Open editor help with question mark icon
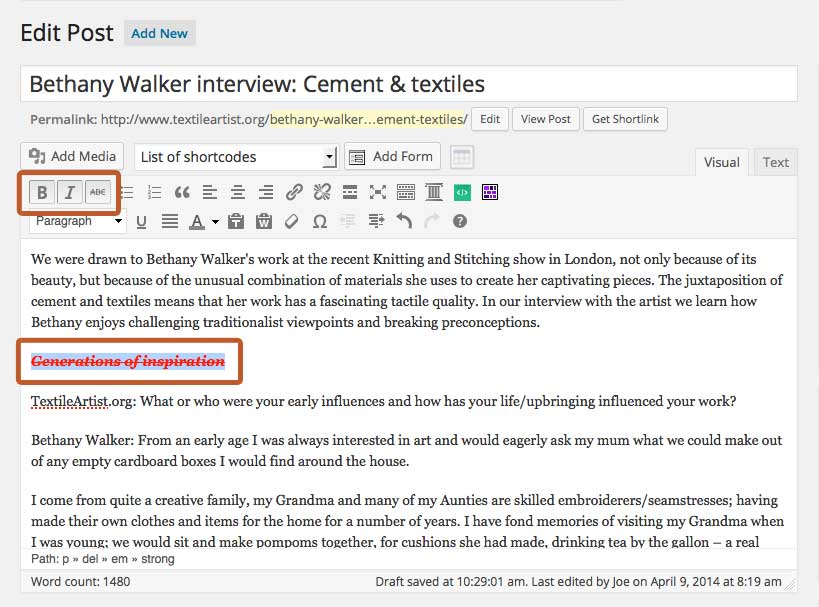This screenshot has width=819, height=607. click(x=460, y=221)
